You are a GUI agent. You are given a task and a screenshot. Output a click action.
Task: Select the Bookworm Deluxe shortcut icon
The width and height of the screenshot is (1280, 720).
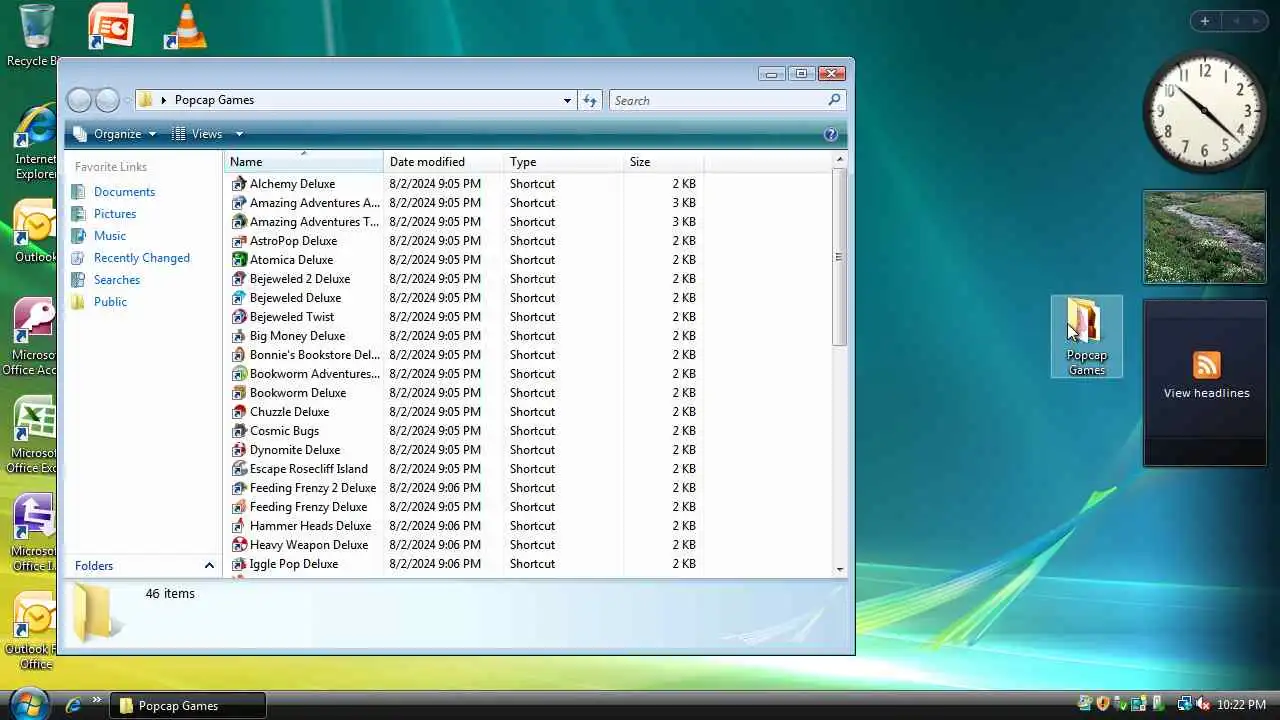click(x=239, y=393)
